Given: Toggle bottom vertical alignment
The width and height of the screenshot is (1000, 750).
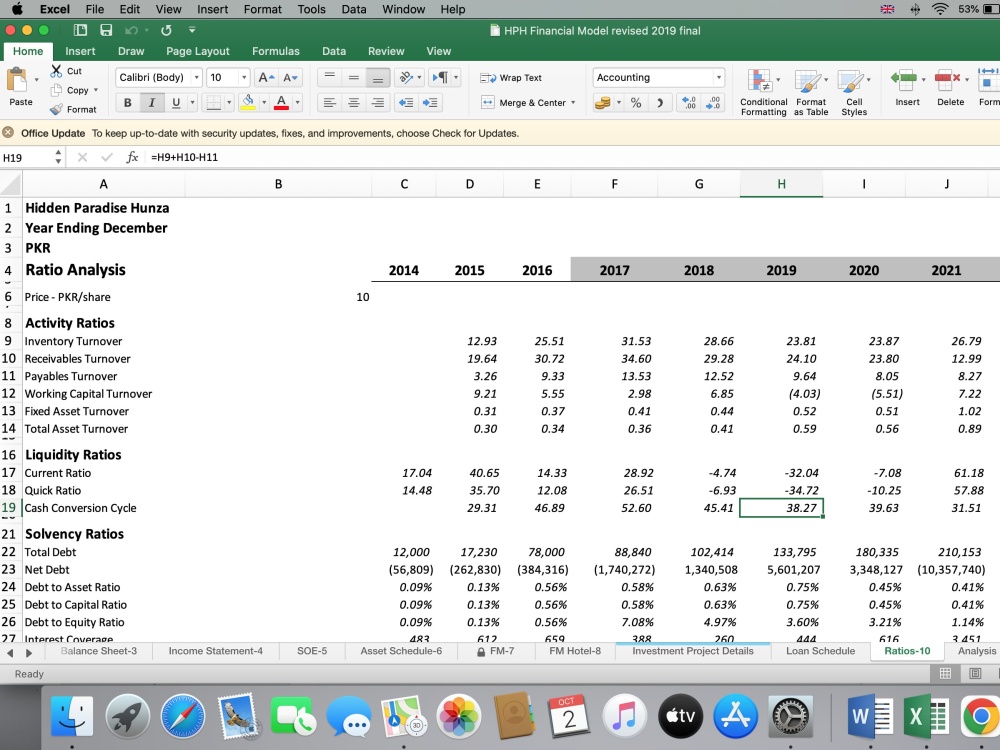Looking at the screenshot, I should [x=378, y=77].
